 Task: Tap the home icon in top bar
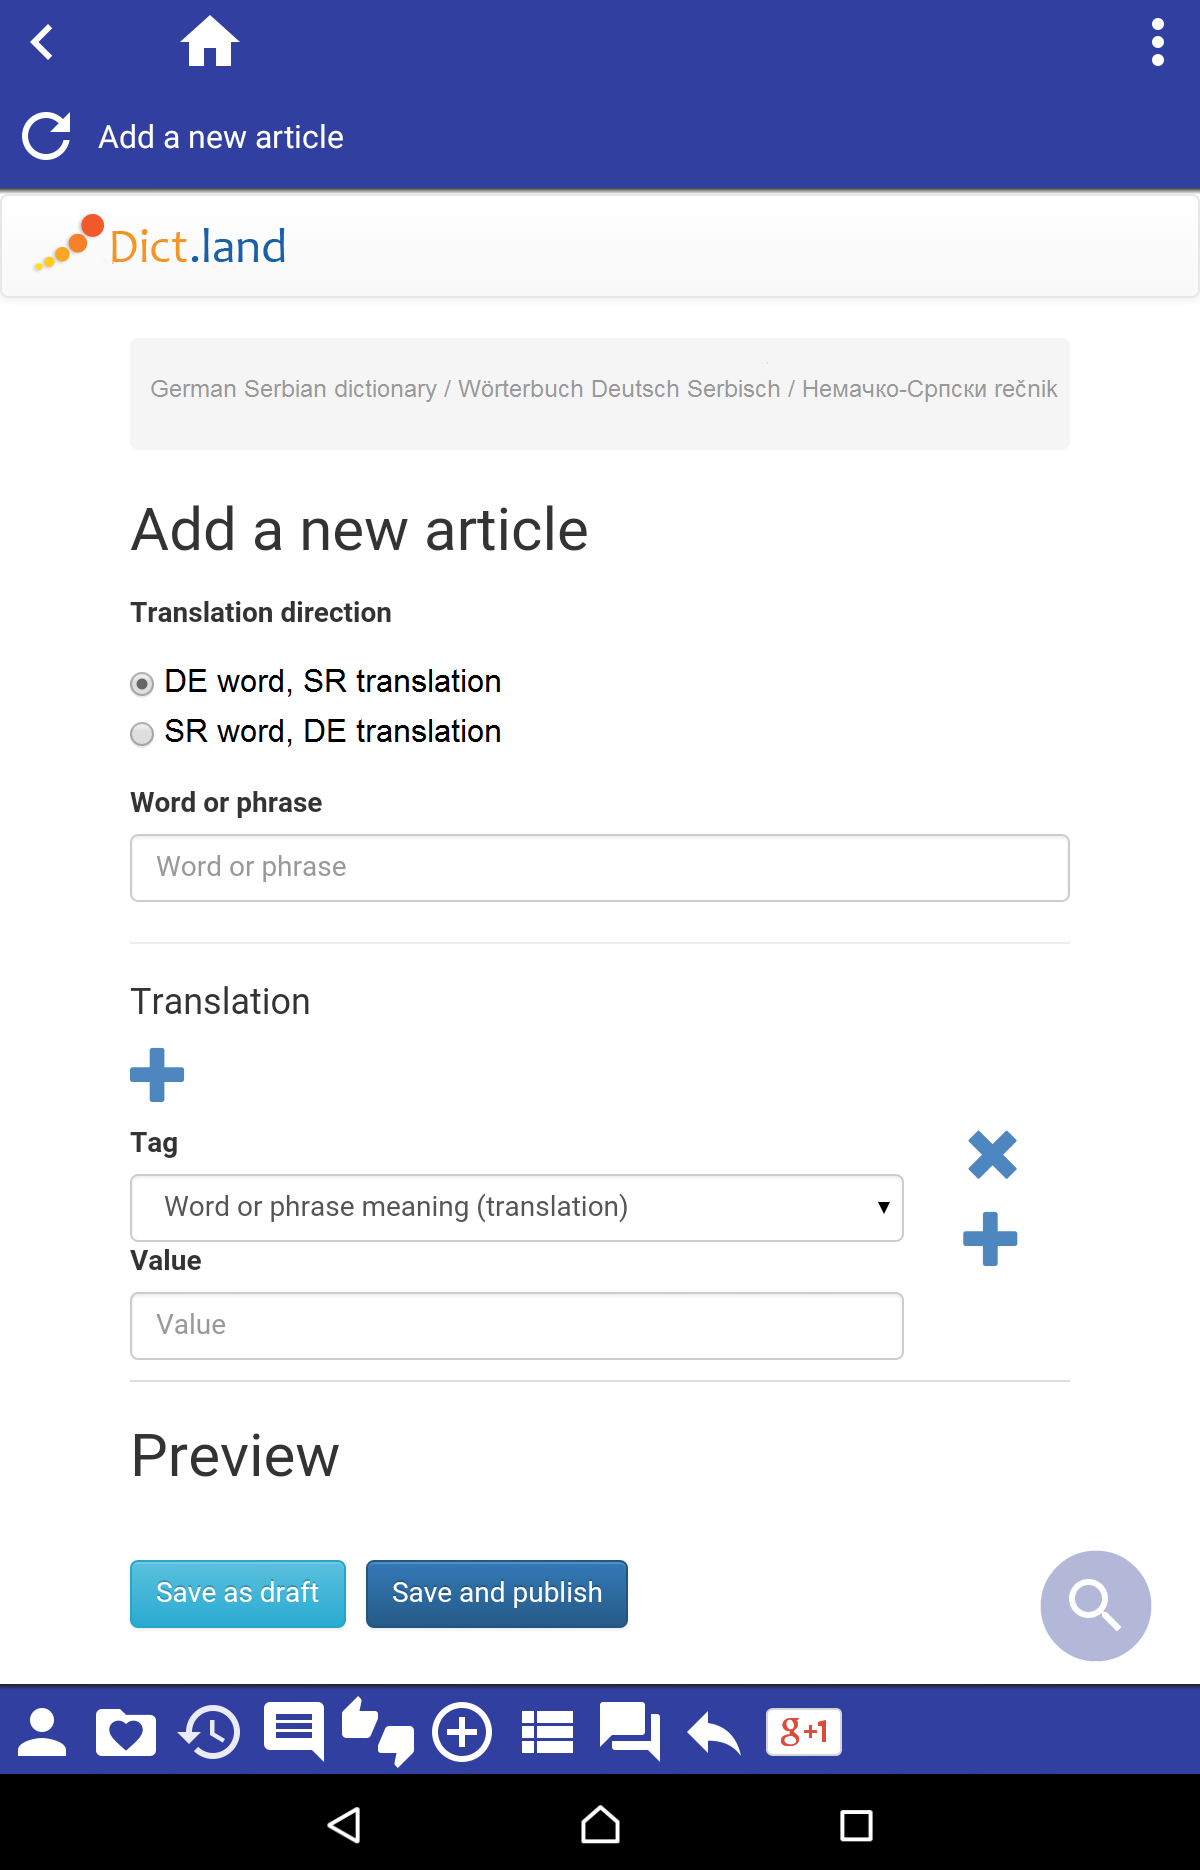click(210, 43)
